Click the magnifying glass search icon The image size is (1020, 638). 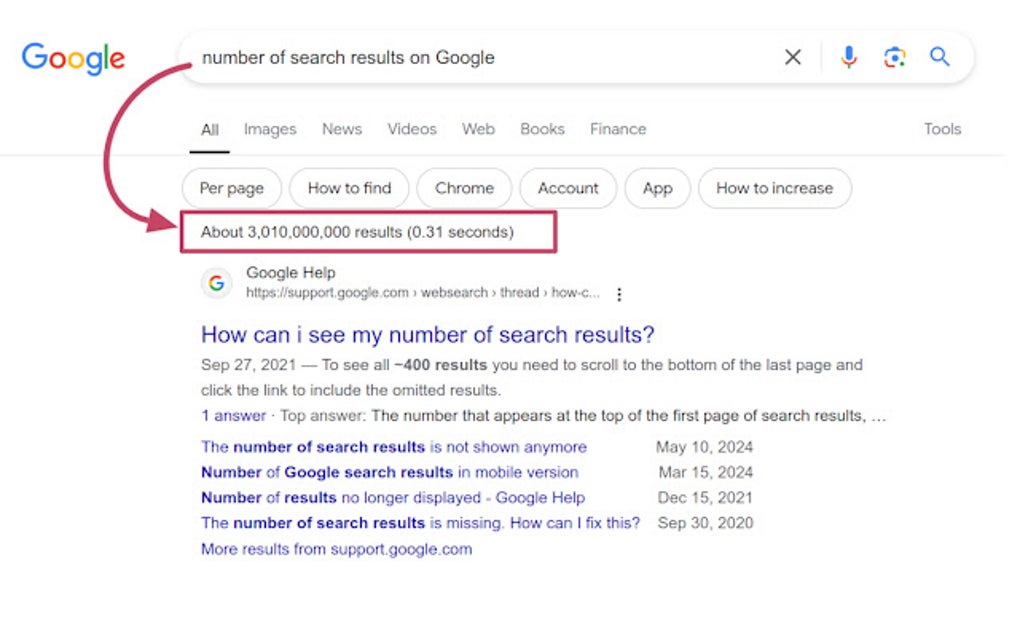(938, 57)
